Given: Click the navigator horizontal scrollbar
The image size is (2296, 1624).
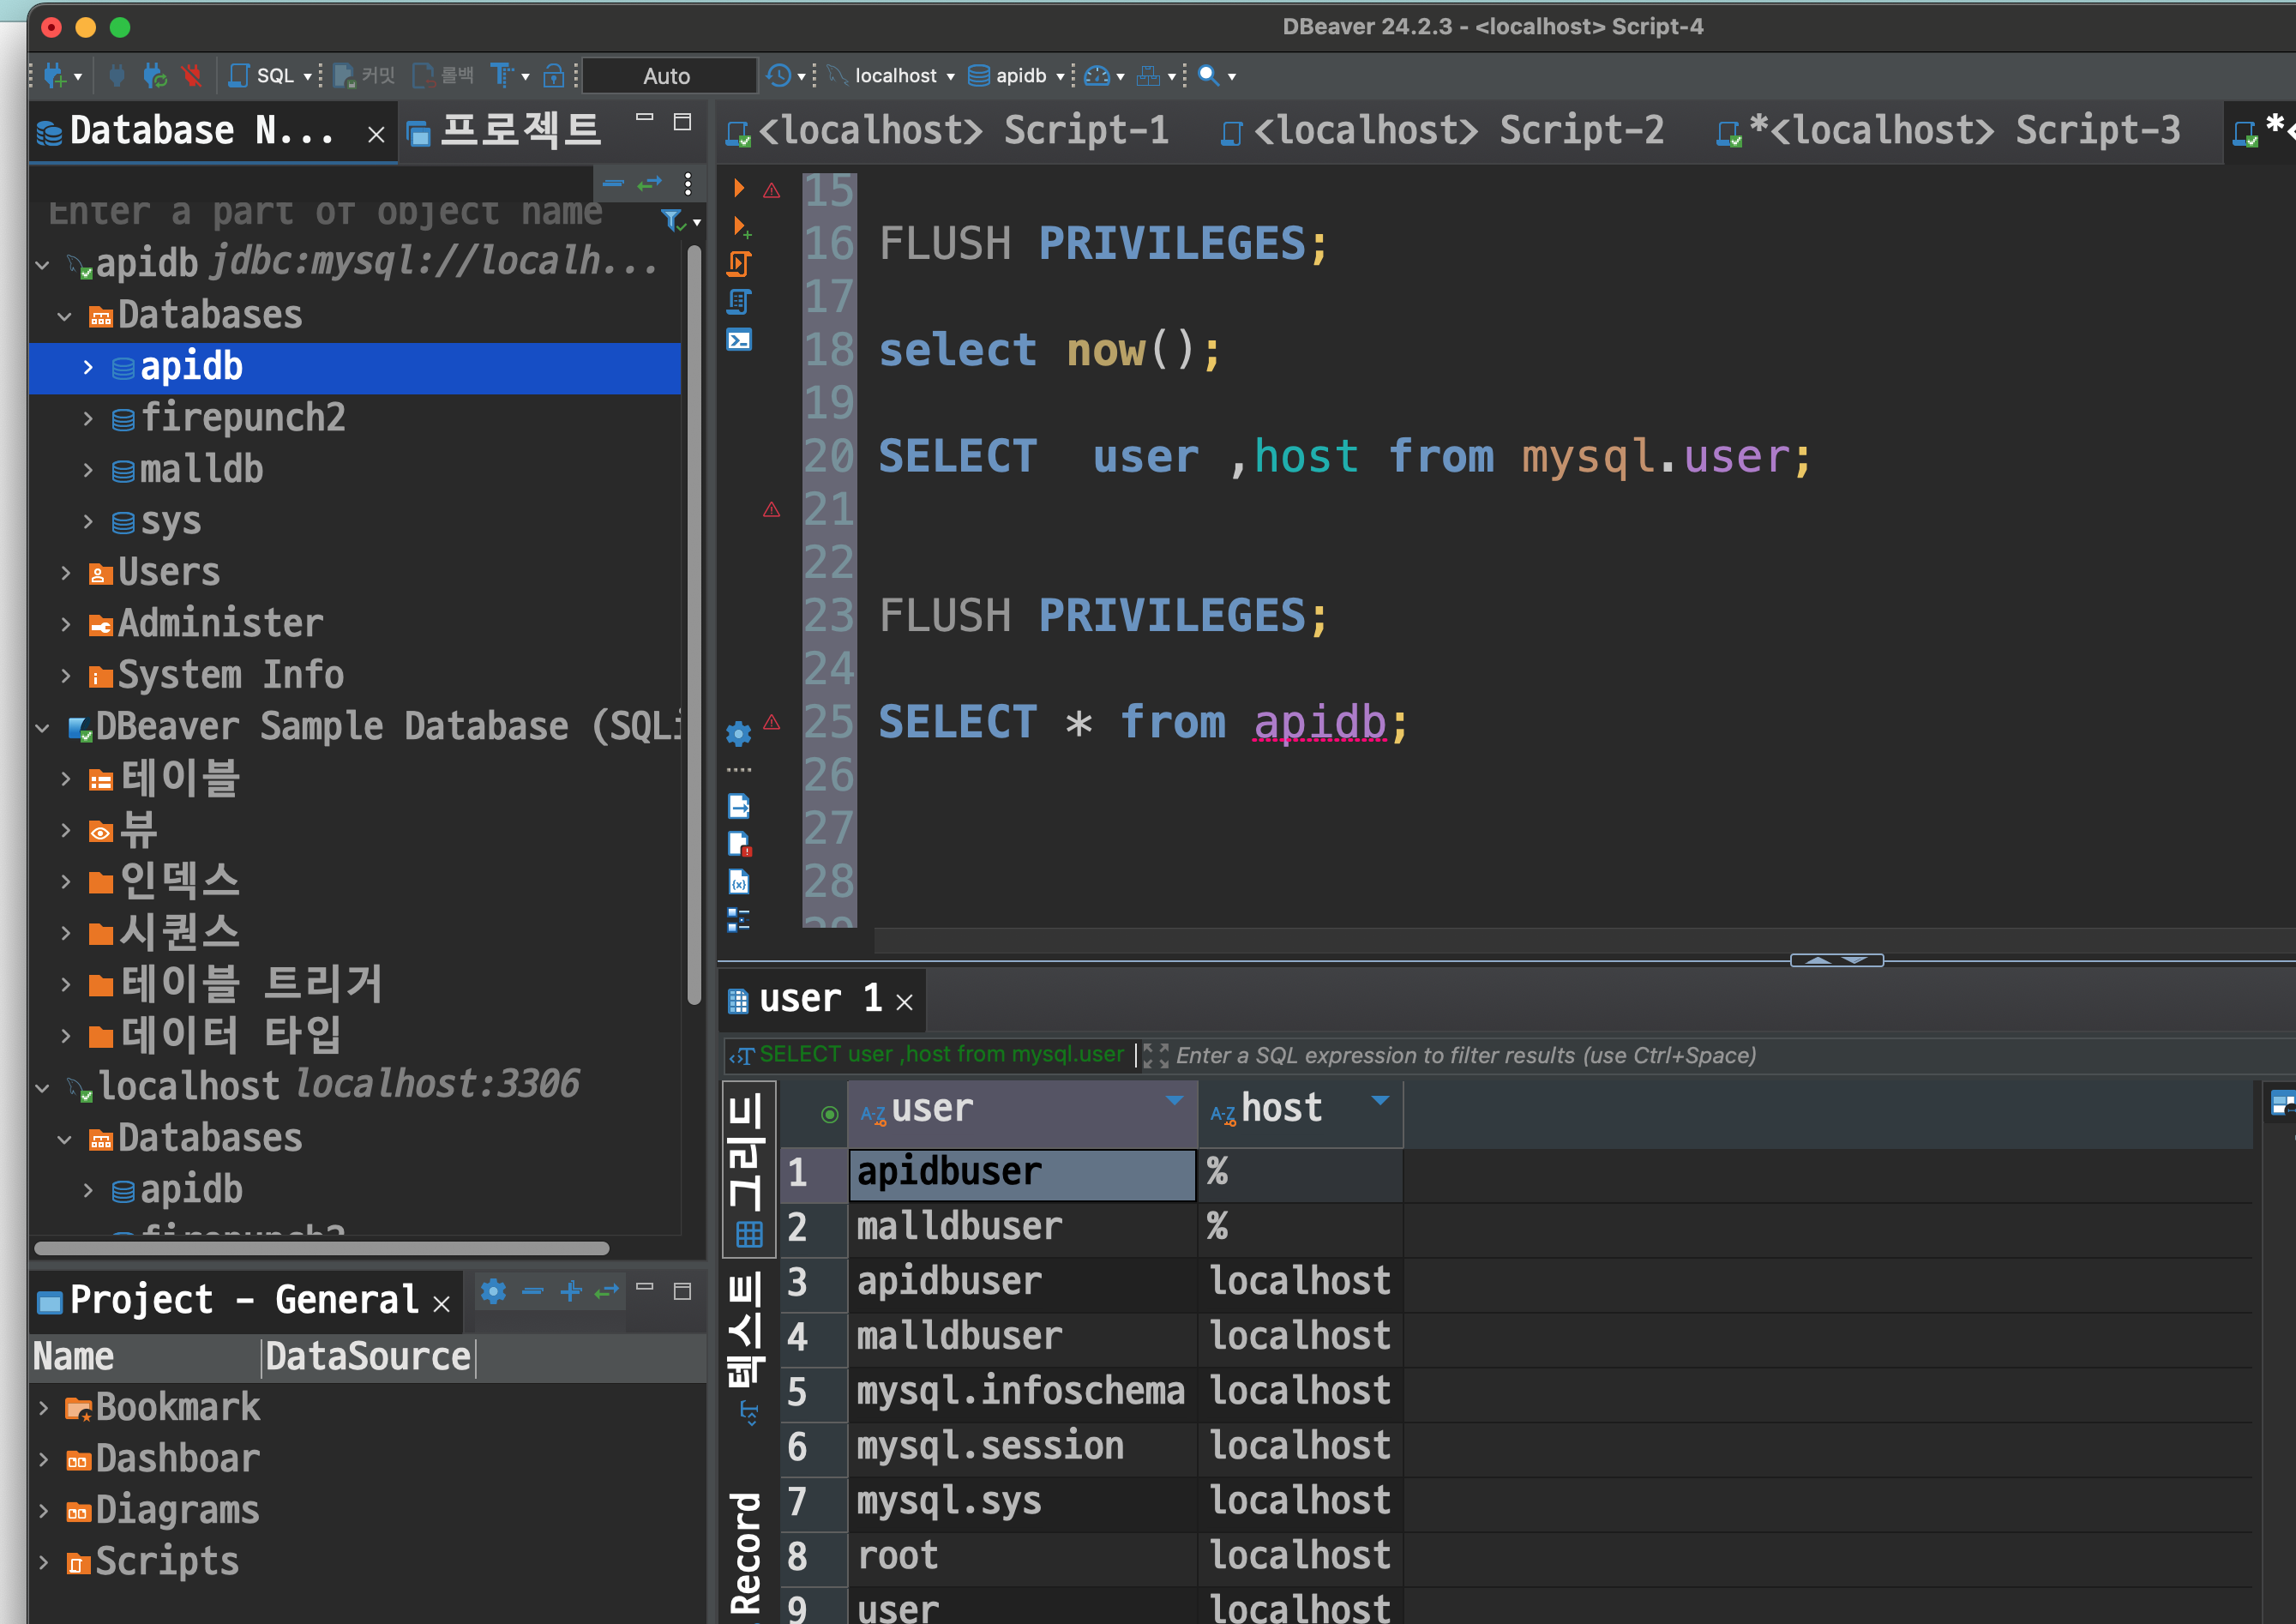Looking at the screenshot, I should tap(321, 1248).
